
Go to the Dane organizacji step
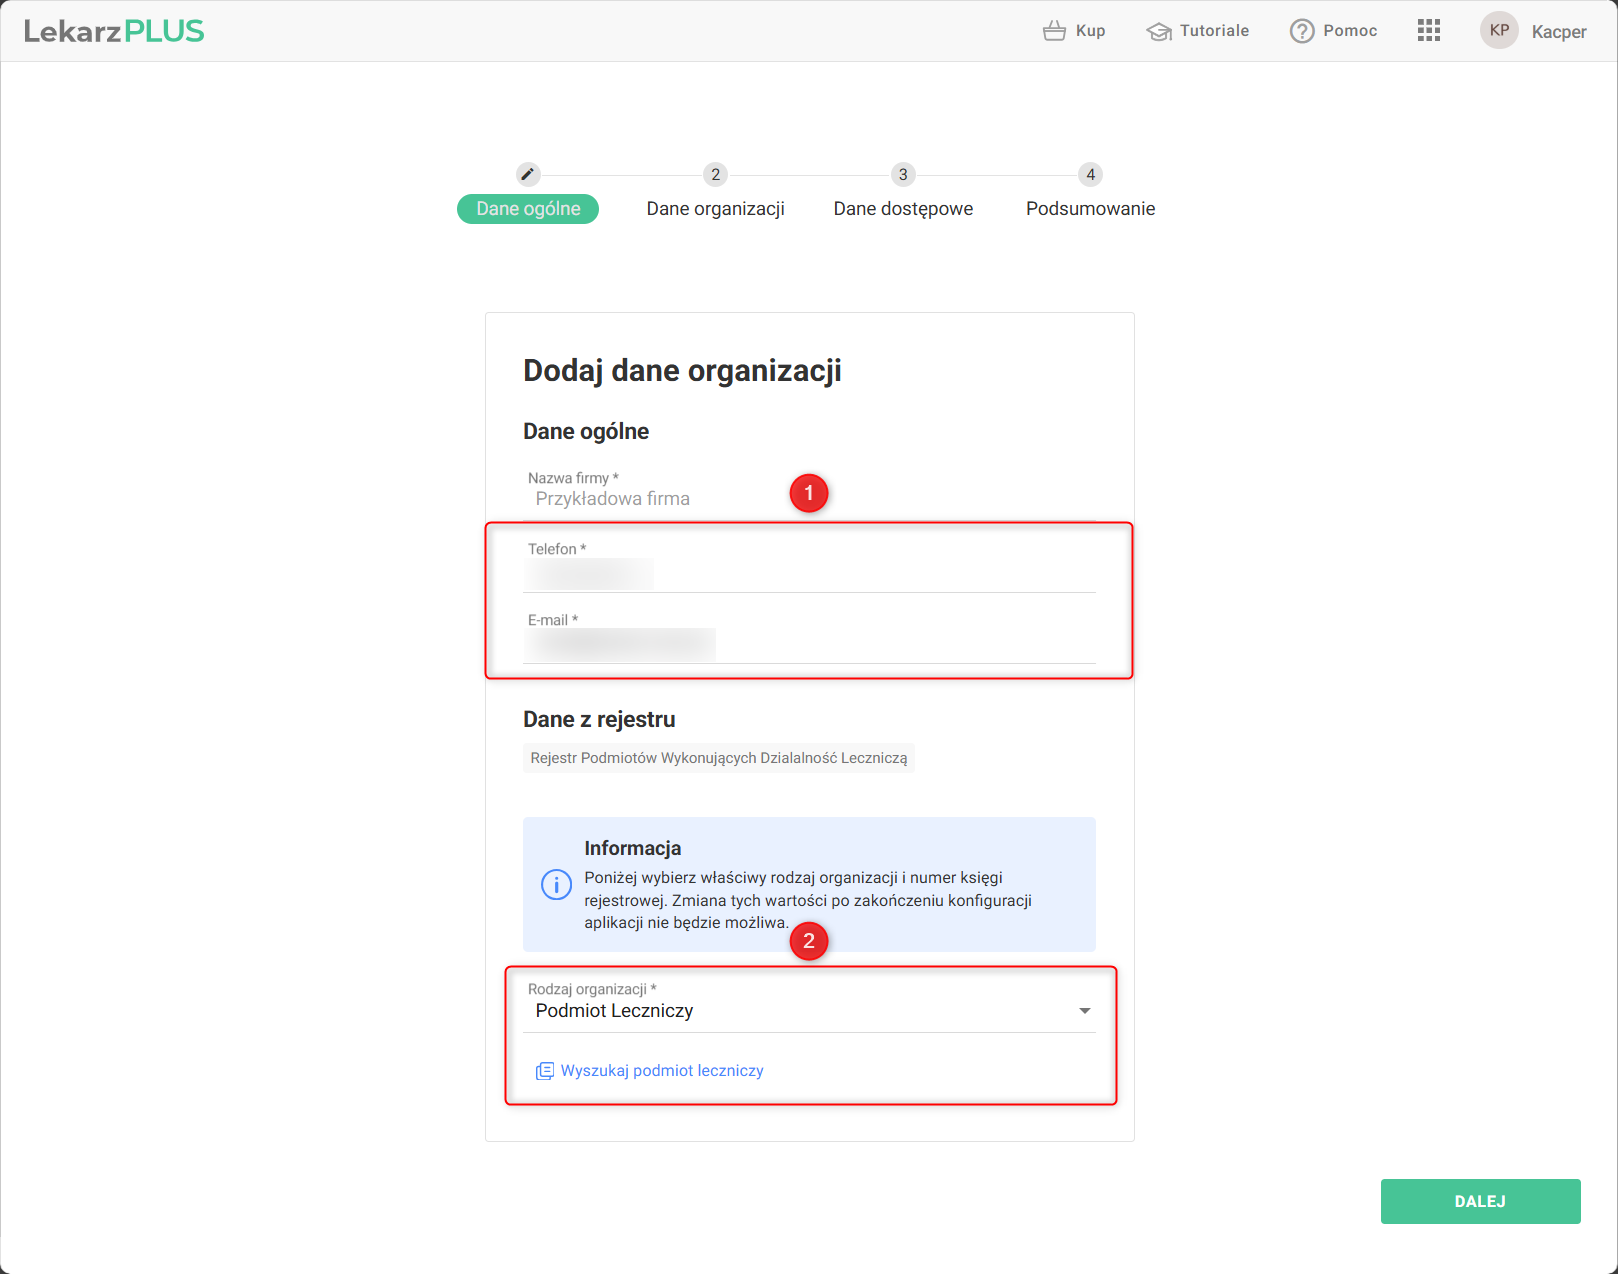pos(715,208)
